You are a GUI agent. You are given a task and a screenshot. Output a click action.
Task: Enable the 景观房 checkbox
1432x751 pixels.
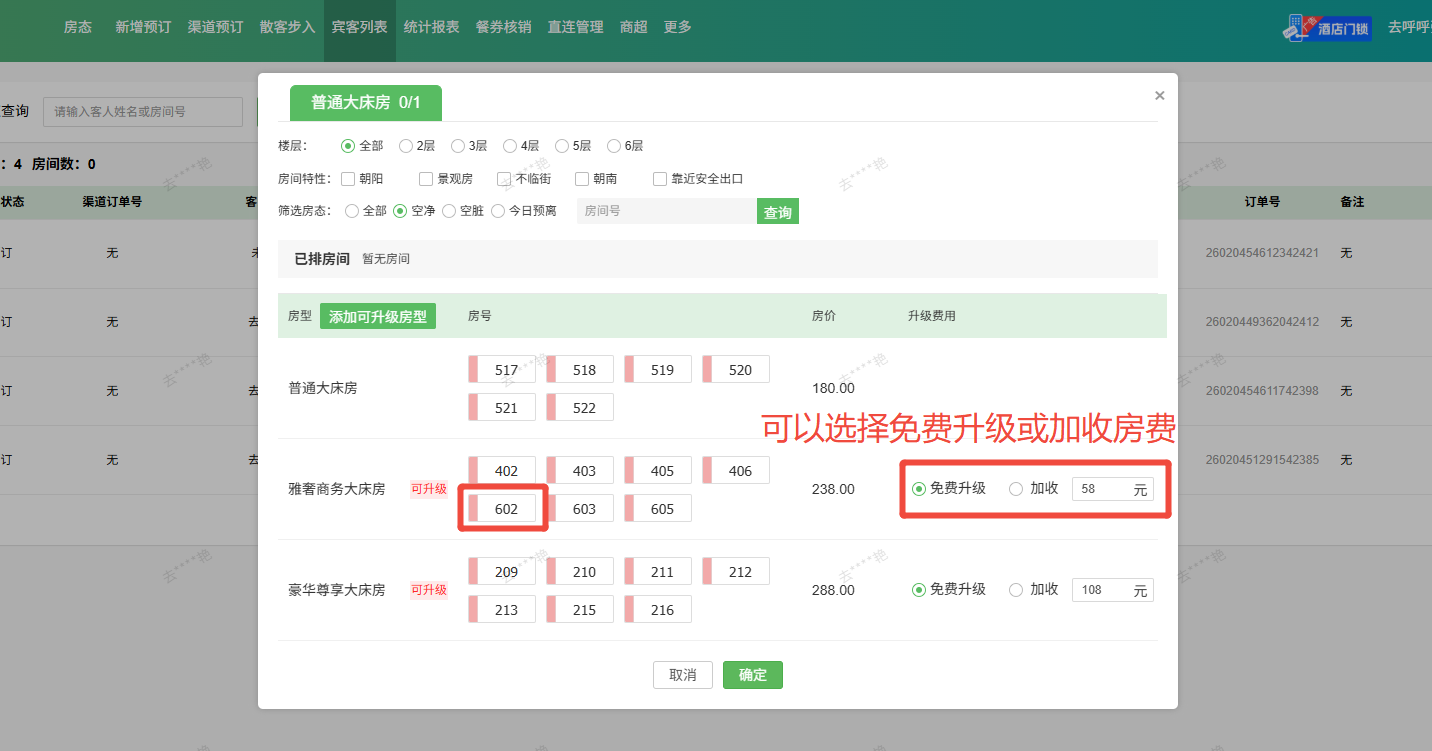(426, 179)
